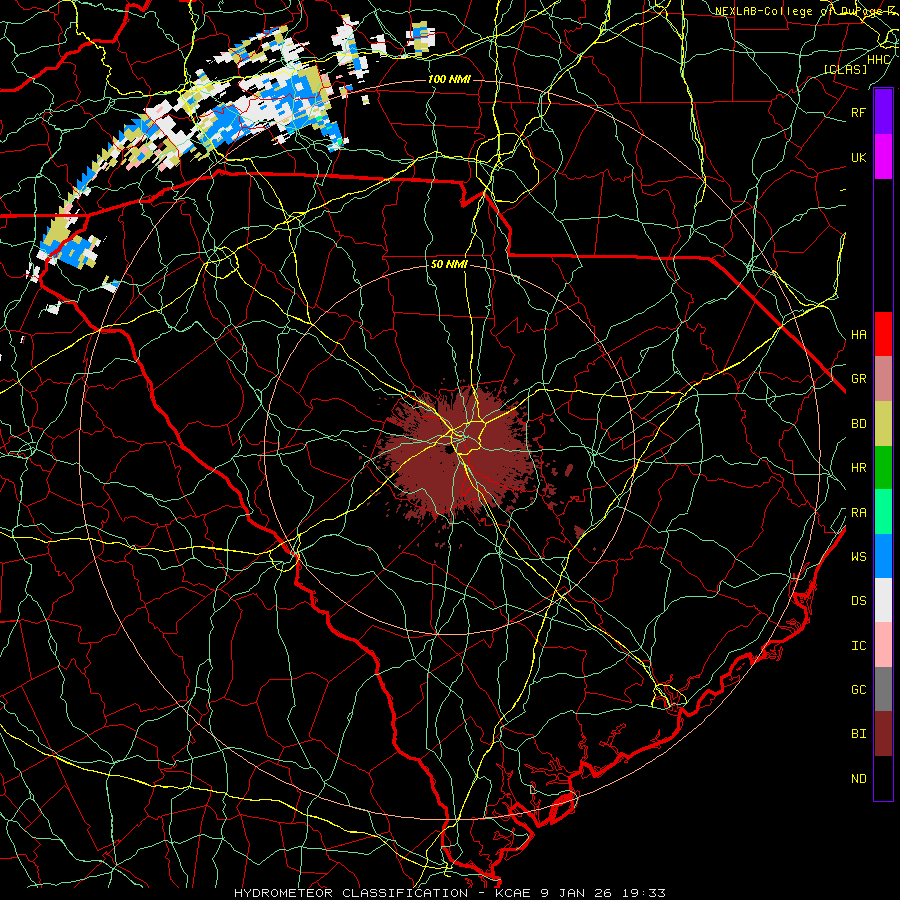Click the KCAE station identifier
This screenshot has width=900, height=900.
(514, 893)
